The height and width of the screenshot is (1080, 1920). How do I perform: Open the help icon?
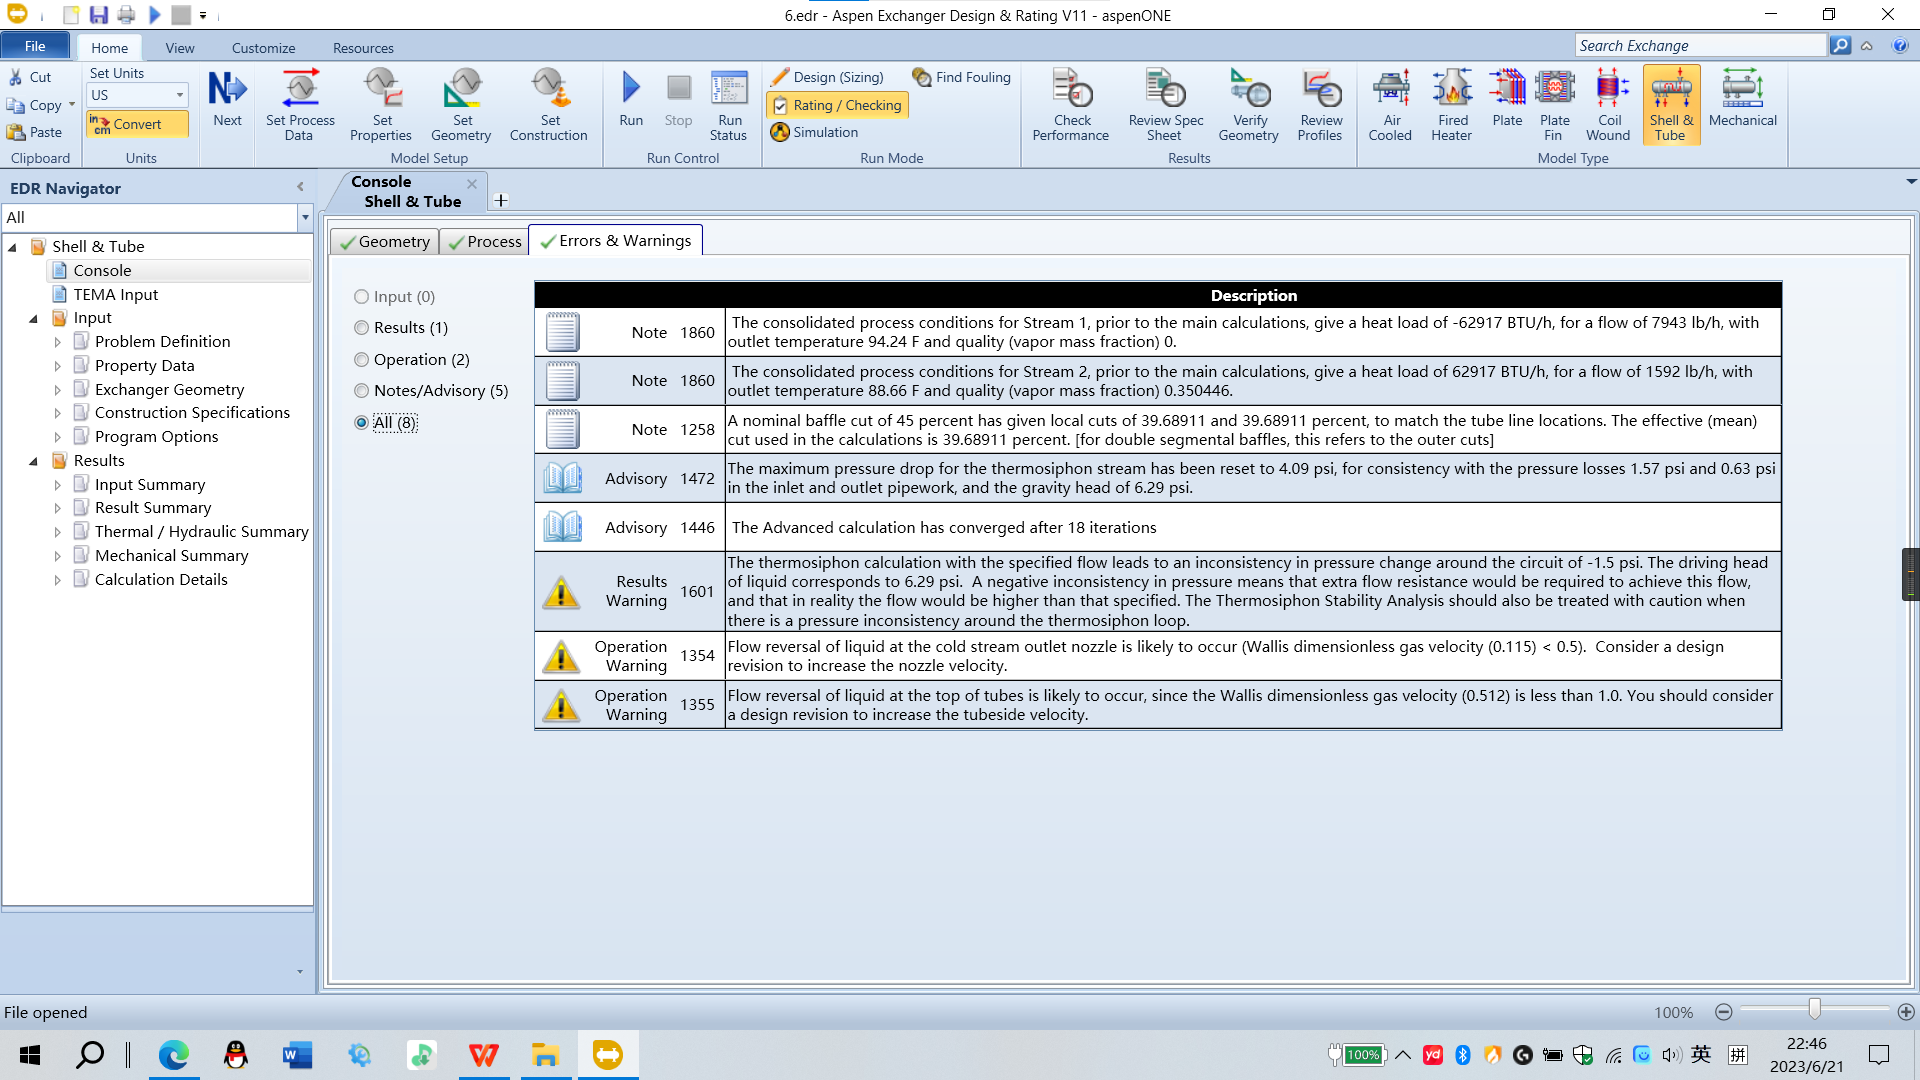point(1900,45)
